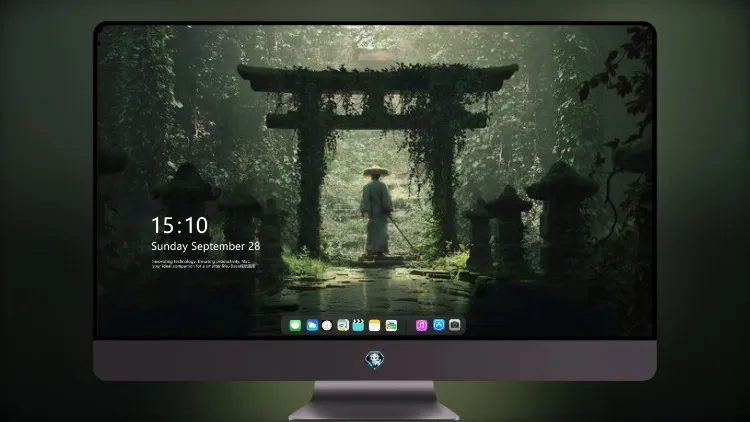
Task: Launch the Weather app from the dock
Action: pyautogui.click(x=312, y=325)
